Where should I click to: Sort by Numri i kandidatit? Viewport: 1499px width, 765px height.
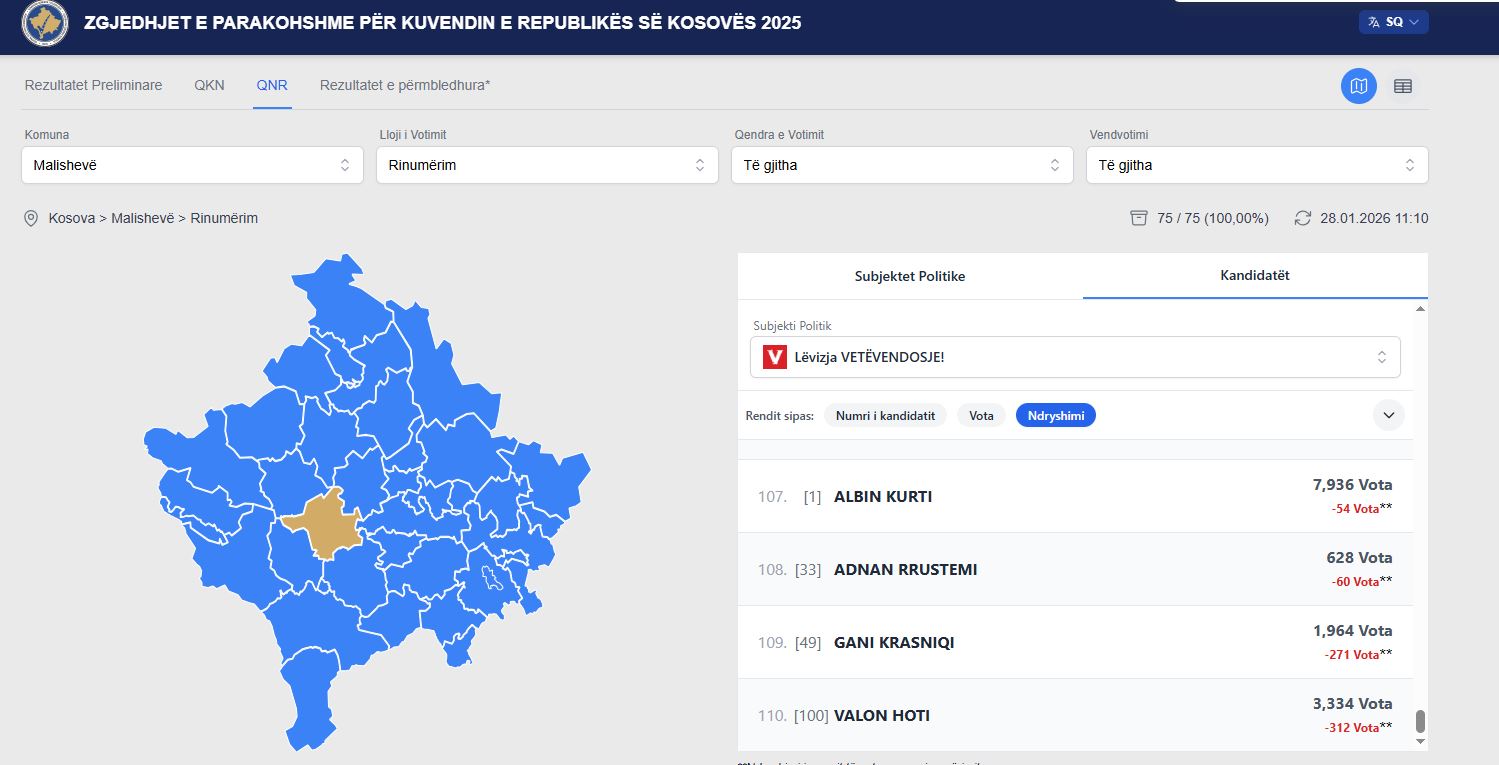[x=885, y=415]
